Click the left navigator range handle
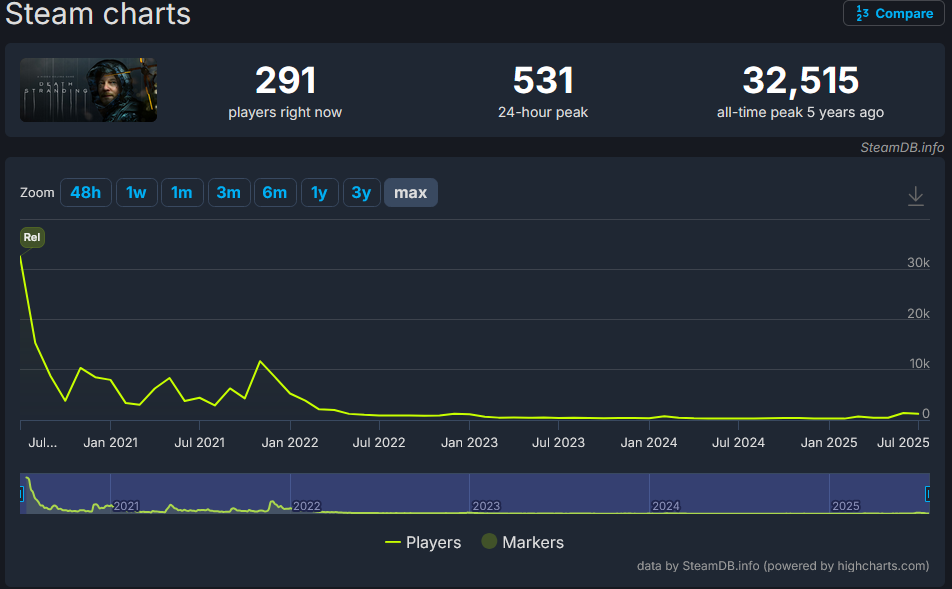Viewport: 952px width, 589px height. pyautogui.click(x=21, y=494)
